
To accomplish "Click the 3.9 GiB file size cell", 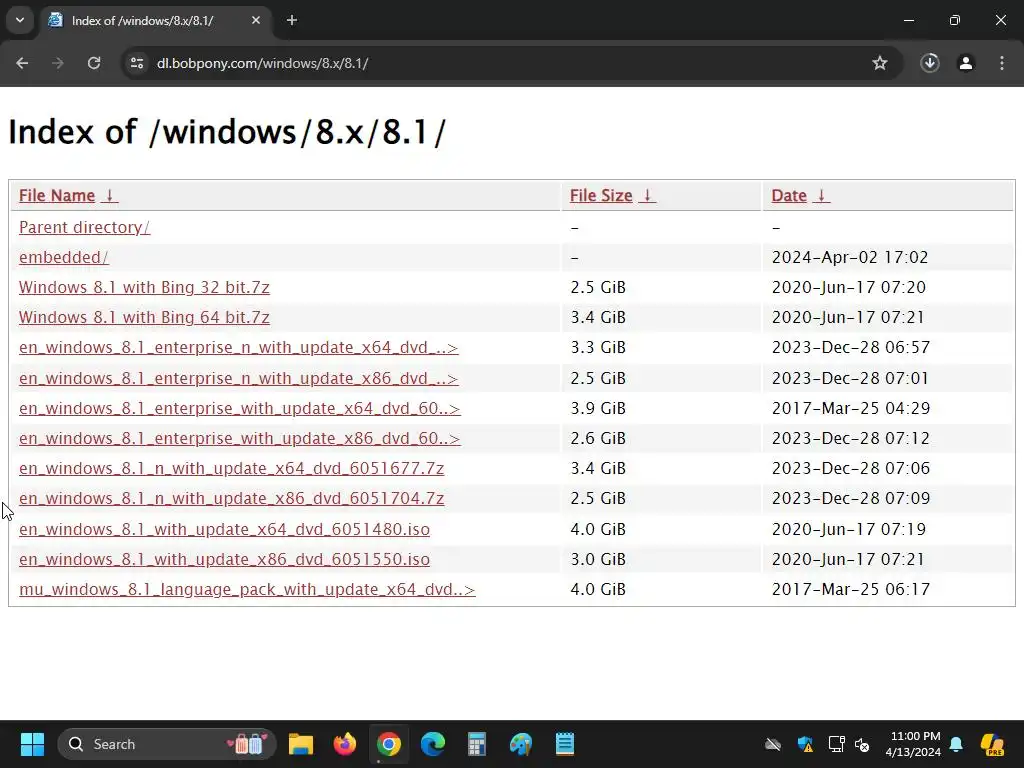I will tap(598, 408).
